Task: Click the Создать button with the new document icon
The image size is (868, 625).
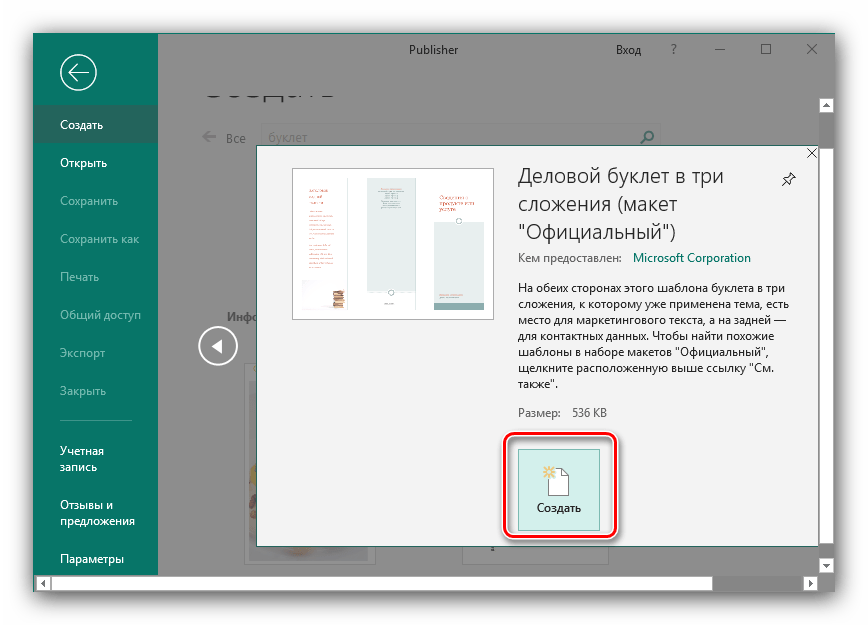Action: (559, 490)
